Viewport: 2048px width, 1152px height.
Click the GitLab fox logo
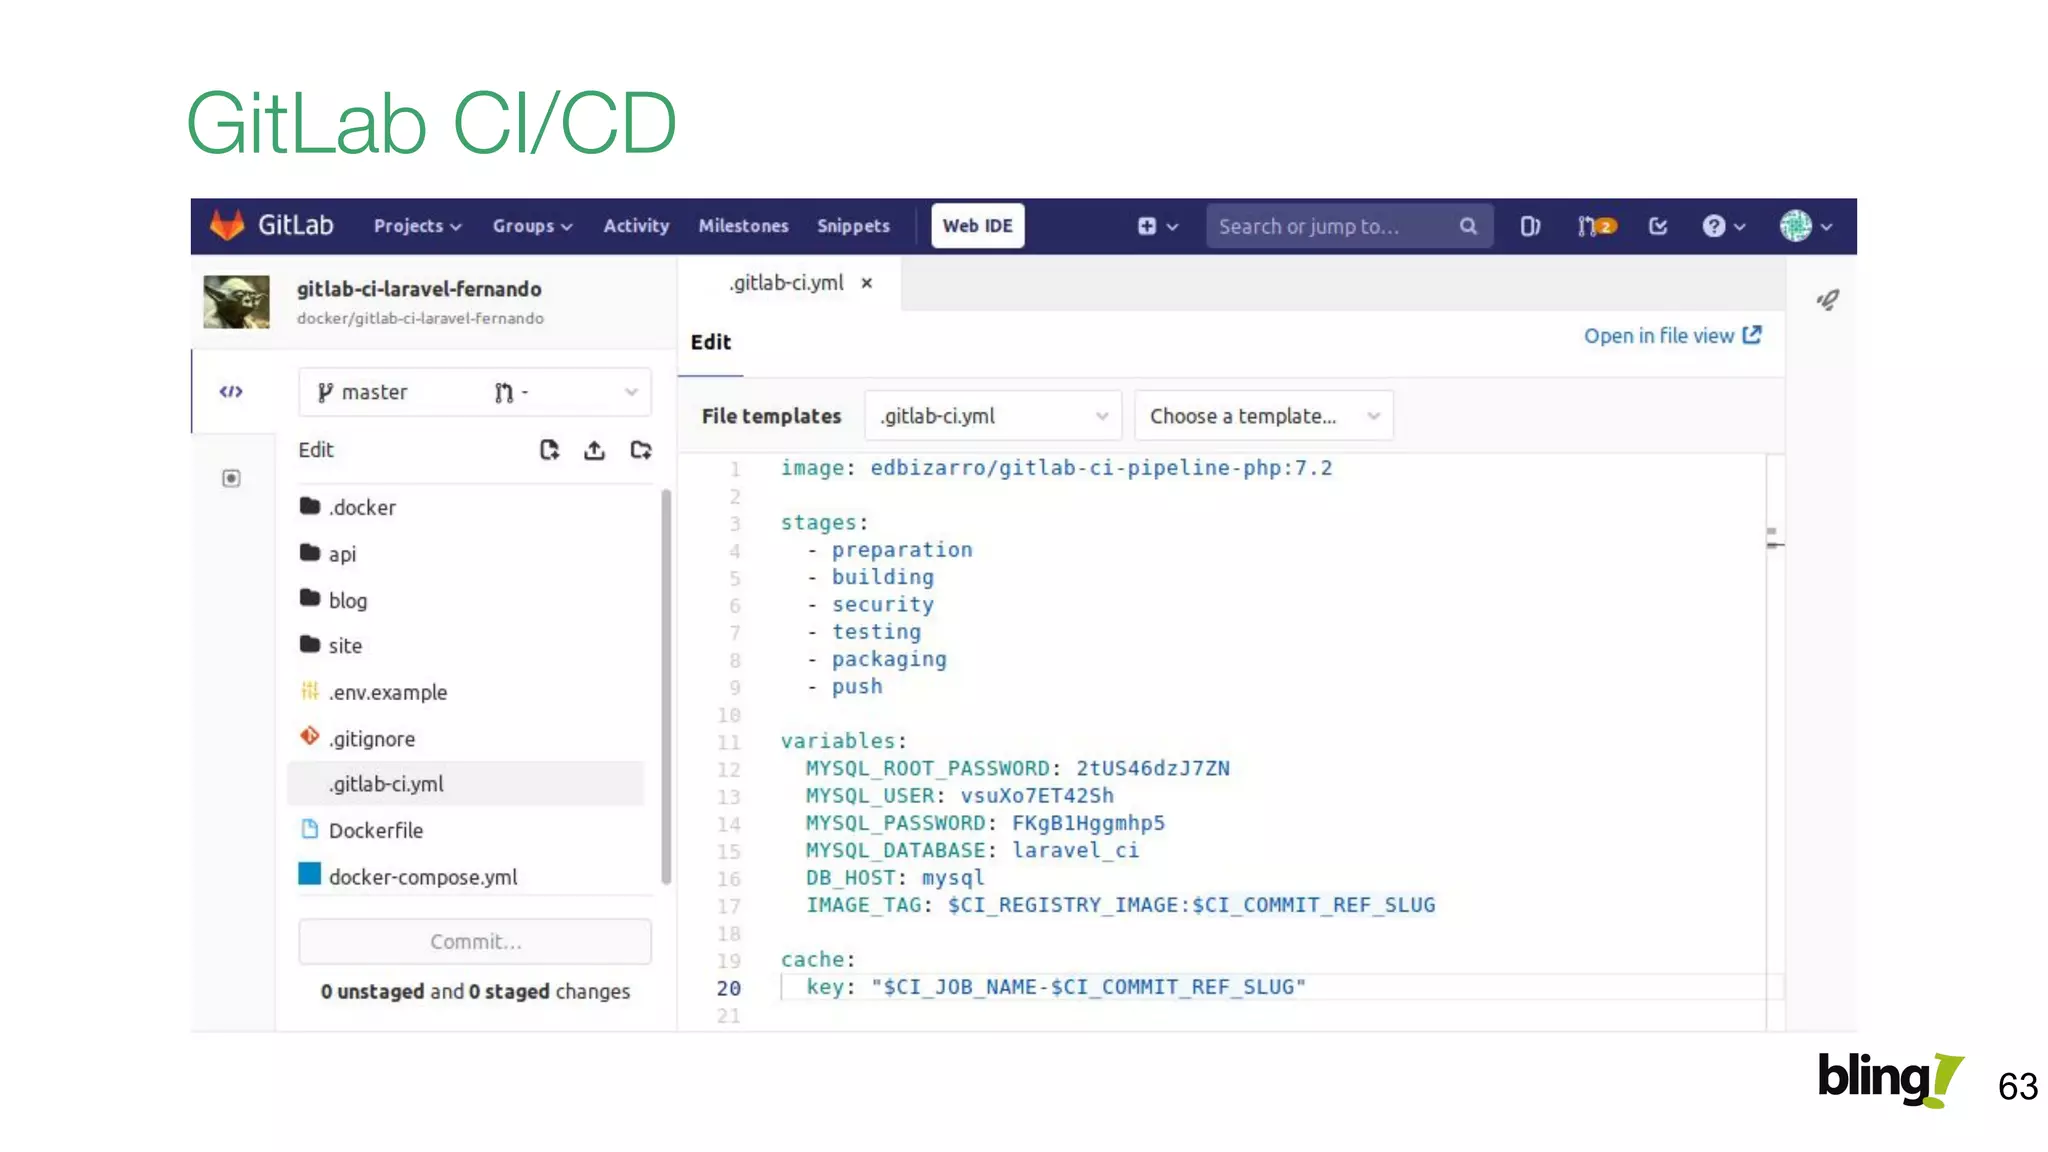click(227, 225)
